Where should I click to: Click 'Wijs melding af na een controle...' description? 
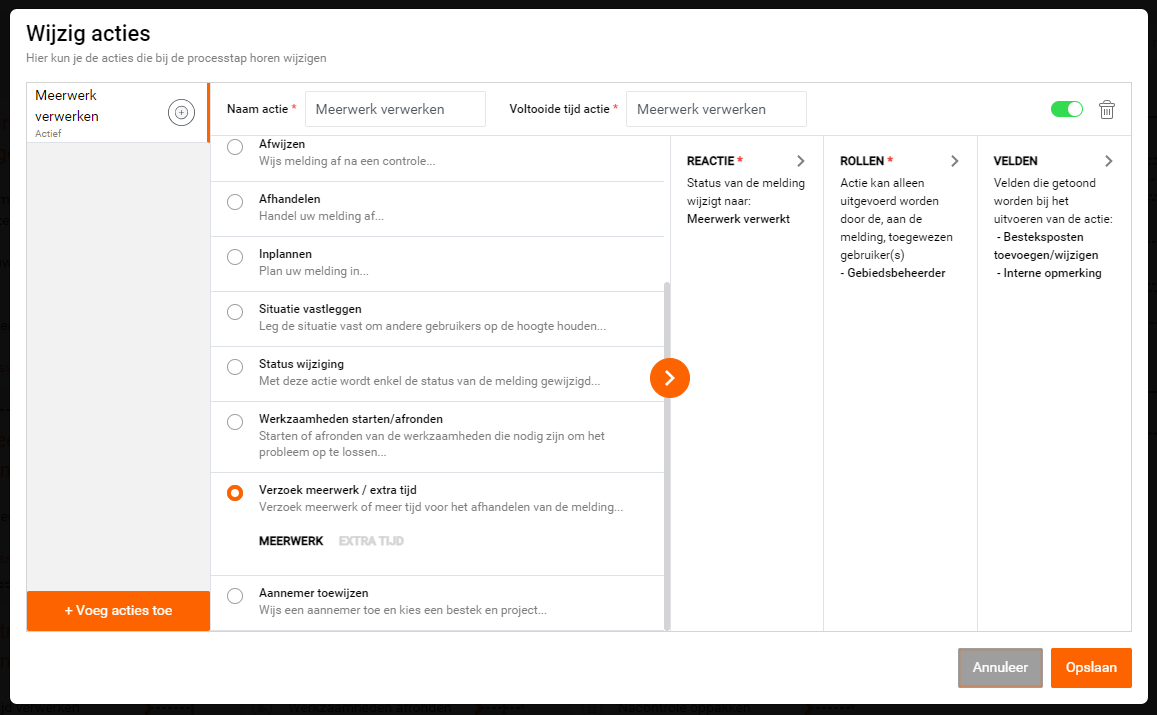point(347,161)
